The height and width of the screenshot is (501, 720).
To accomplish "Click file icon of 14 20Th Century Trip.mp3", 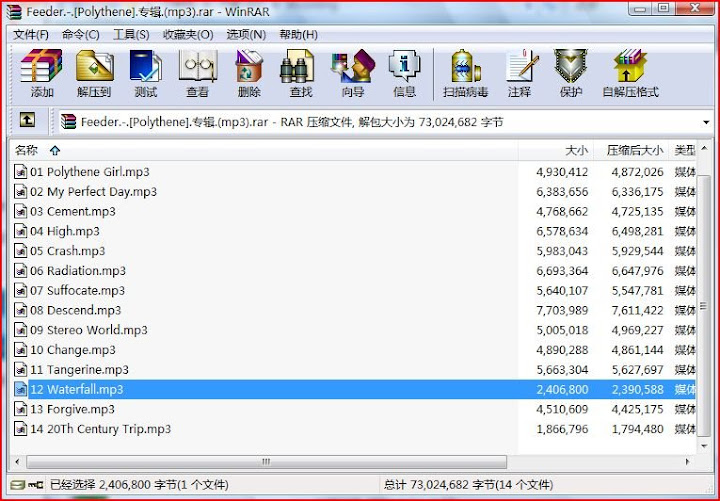I will click(20, 429).
